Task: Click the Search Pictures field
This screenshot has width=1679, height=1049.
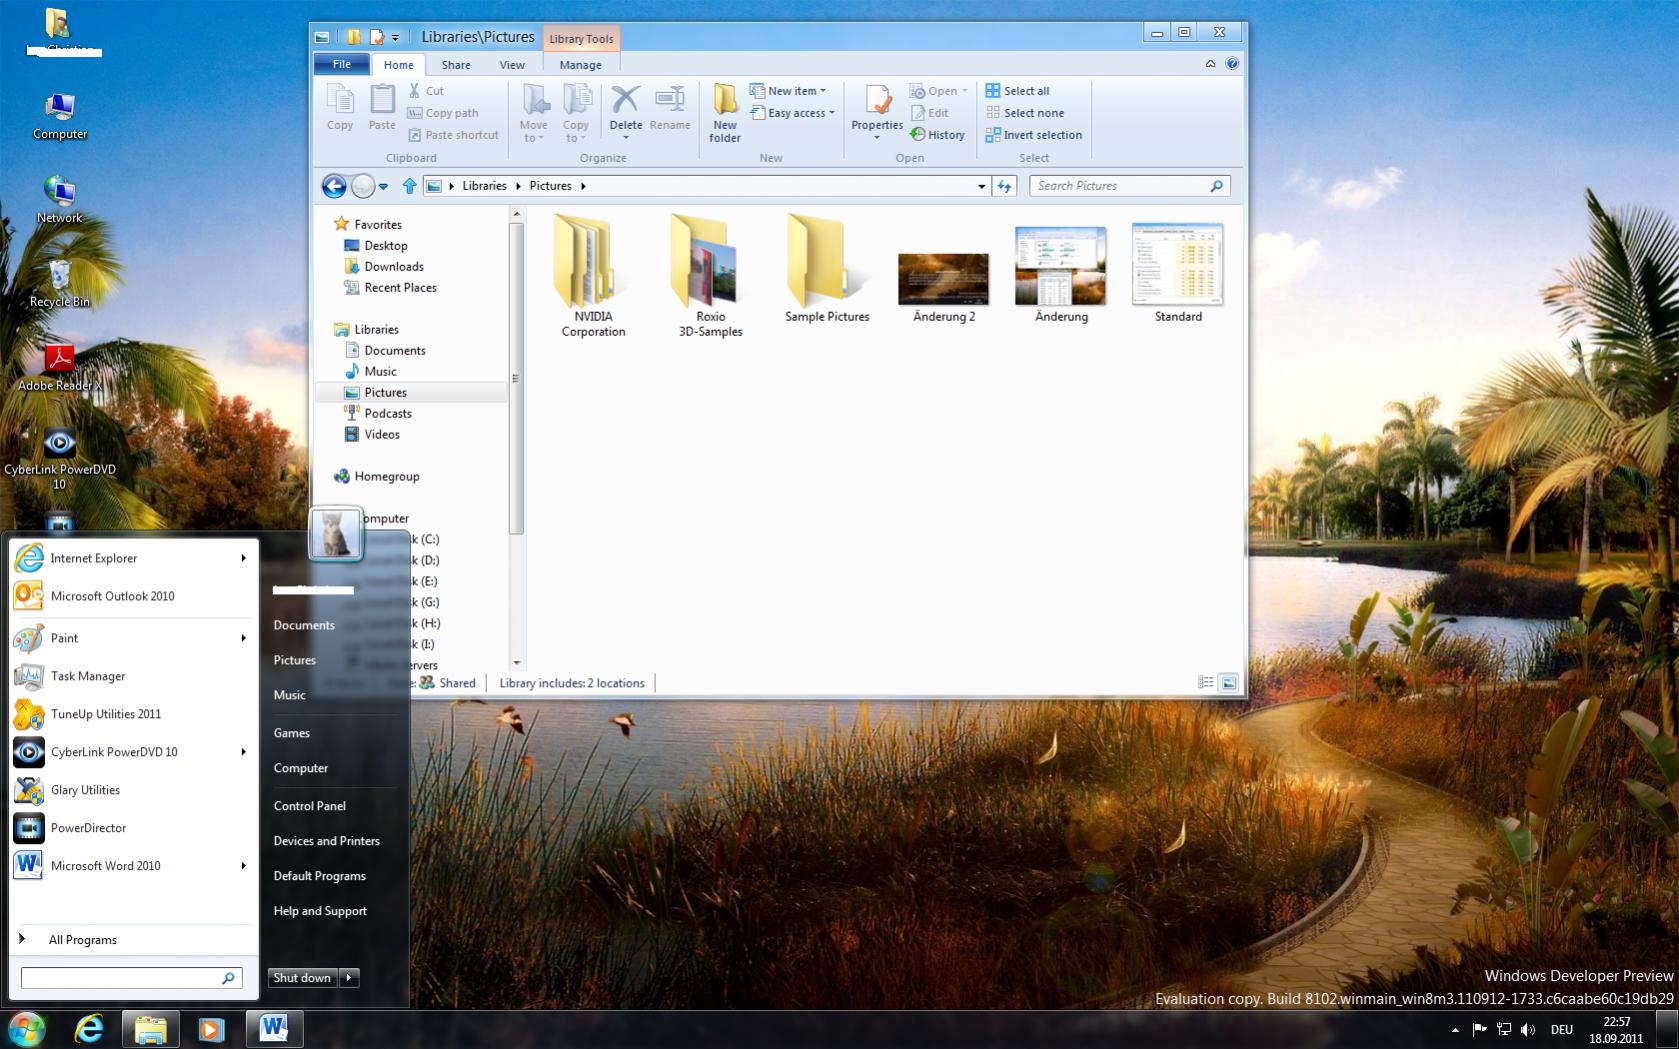Action: pos(1129,186)
